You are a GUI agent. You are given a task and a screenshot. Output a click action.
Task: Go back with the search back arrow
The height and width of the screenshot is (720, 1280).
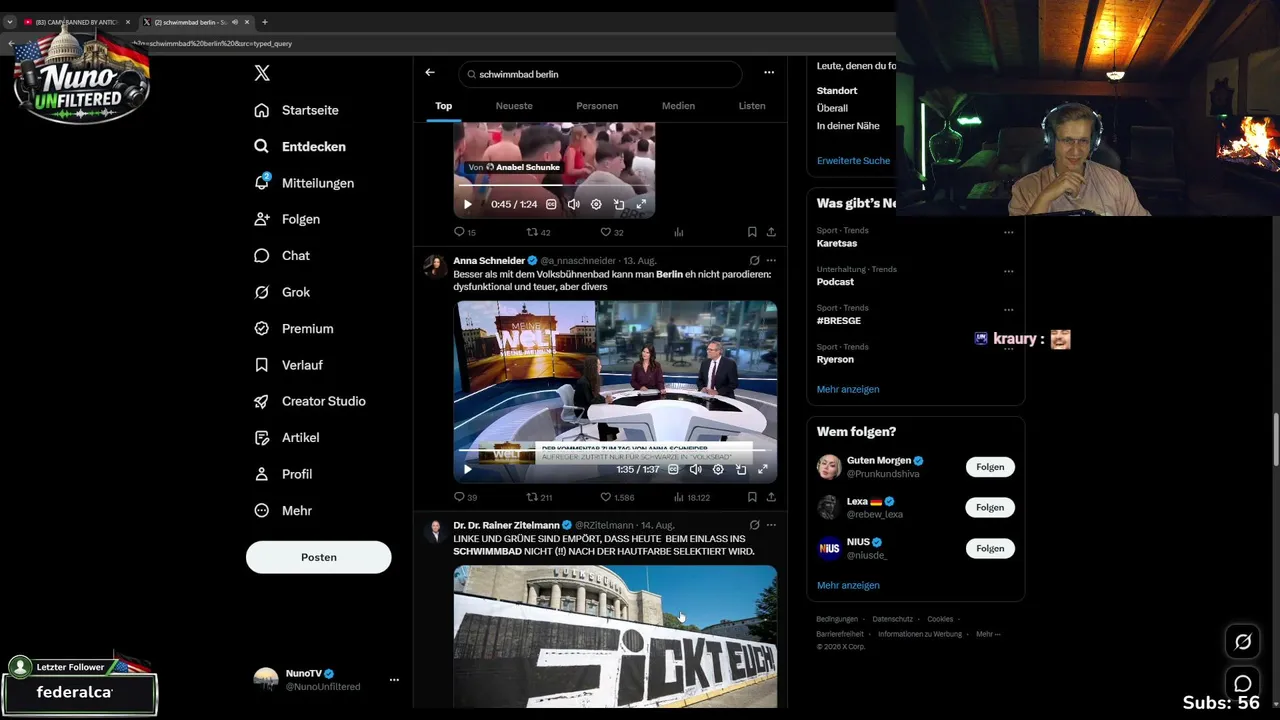point(430,73)
